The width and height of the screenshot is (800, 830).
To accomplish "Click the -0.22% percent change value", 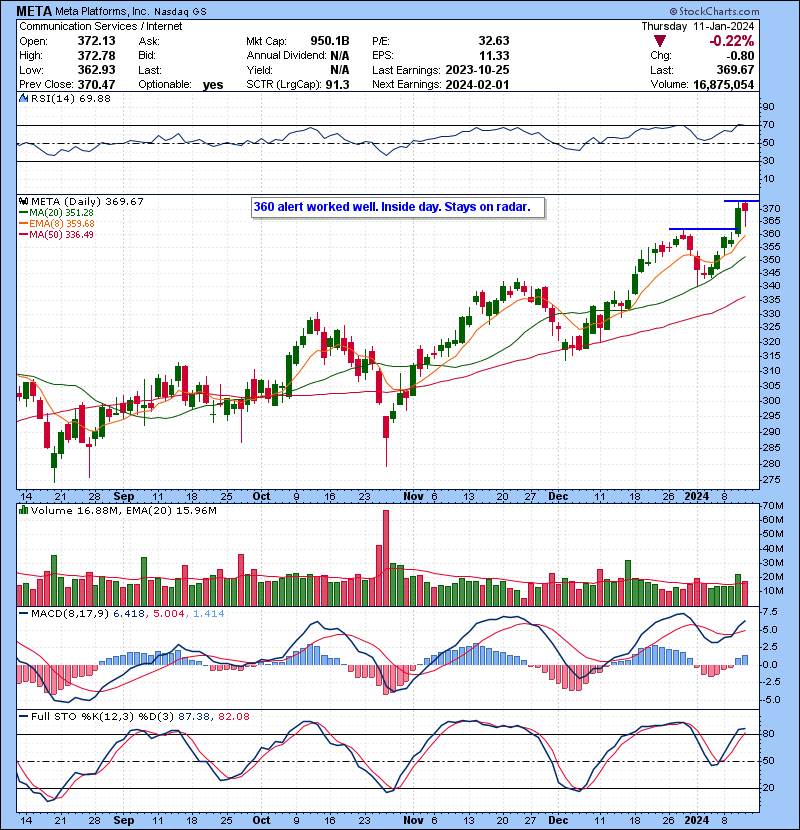I will (732, 41).
